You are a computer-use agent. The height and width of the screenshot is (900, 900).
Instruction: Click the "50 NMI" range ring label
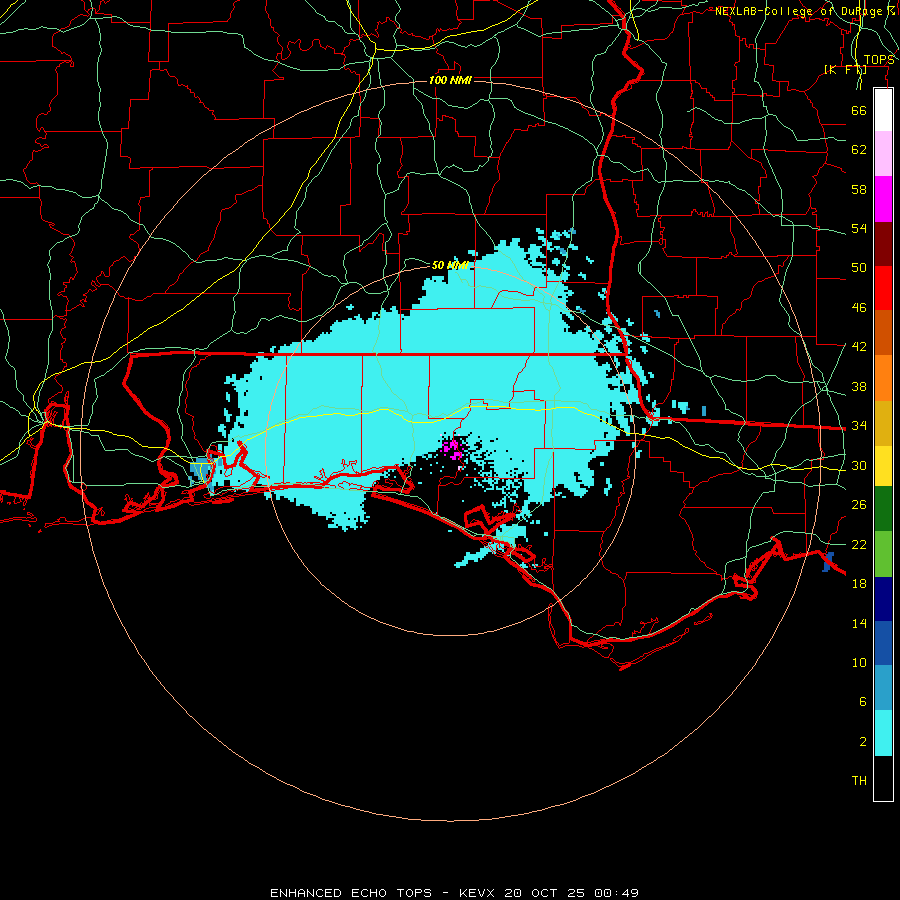tap(450, 265)
